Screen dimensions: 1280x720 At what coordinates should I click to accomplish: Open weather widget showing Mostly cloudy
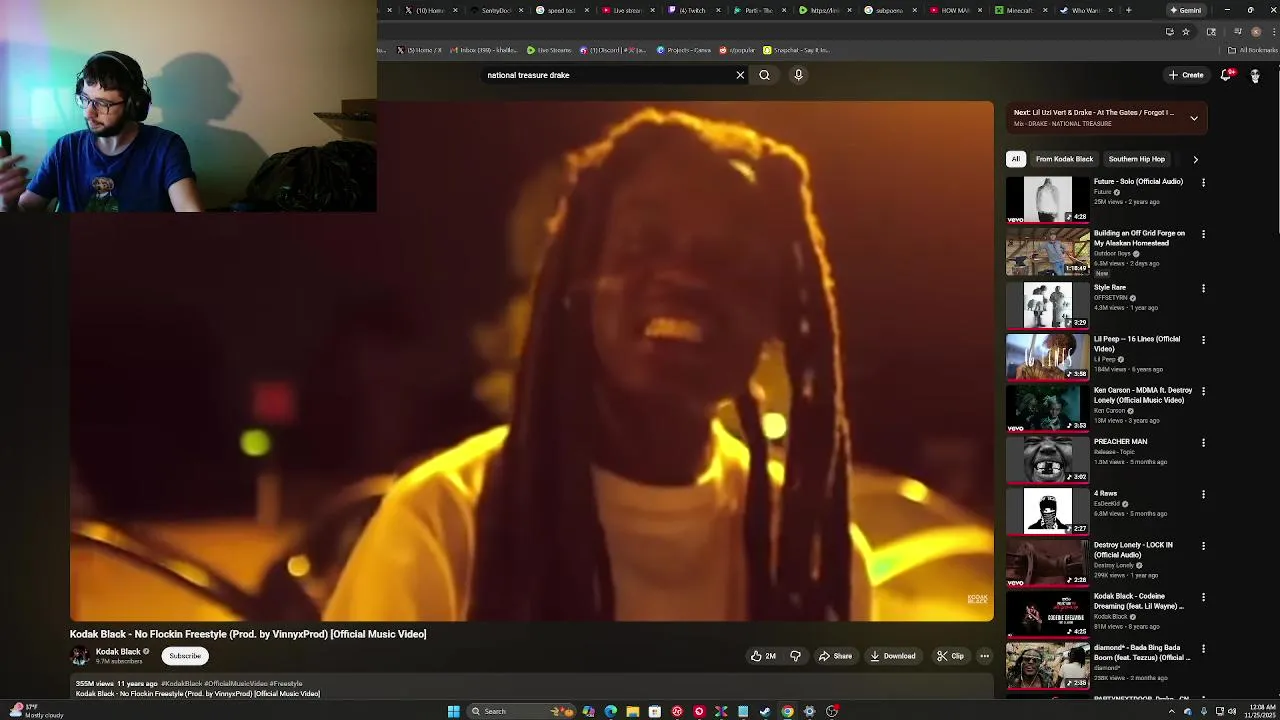click(x=36, y=711)
